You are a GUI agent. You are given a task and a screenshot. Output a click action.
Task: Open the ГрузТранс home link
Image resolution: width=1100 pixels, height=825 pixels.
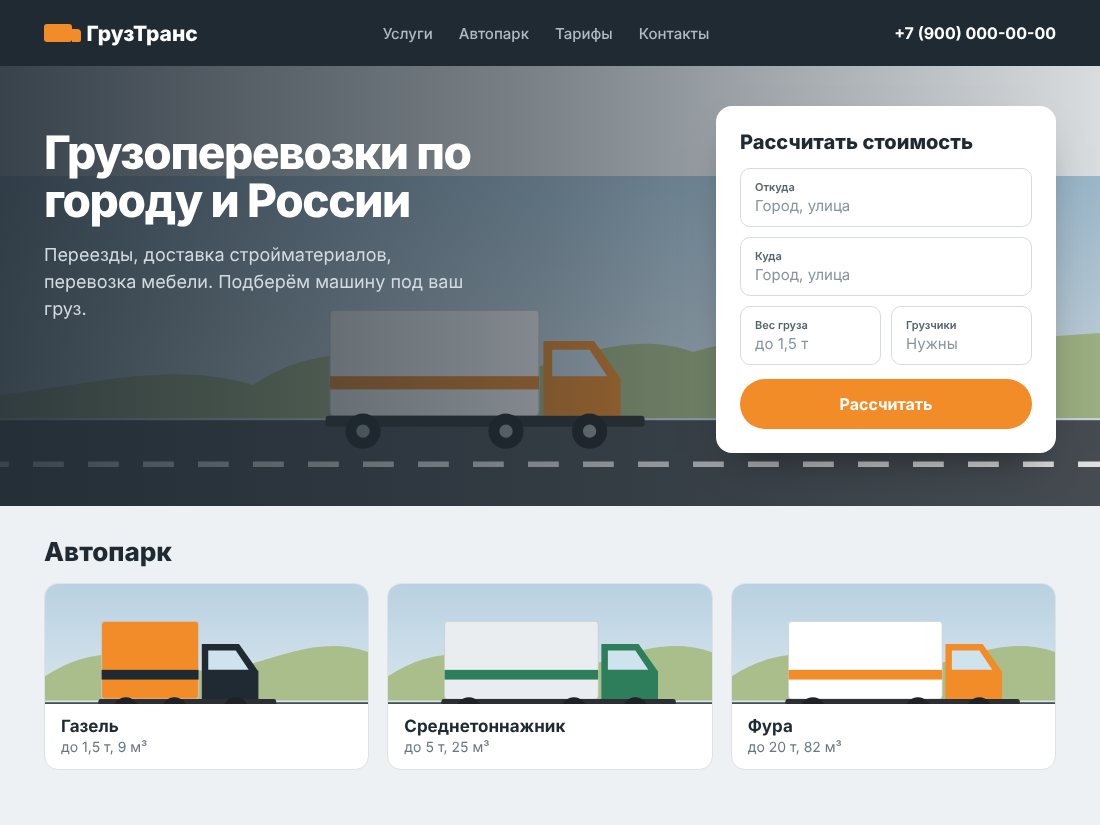pos(121,33)
